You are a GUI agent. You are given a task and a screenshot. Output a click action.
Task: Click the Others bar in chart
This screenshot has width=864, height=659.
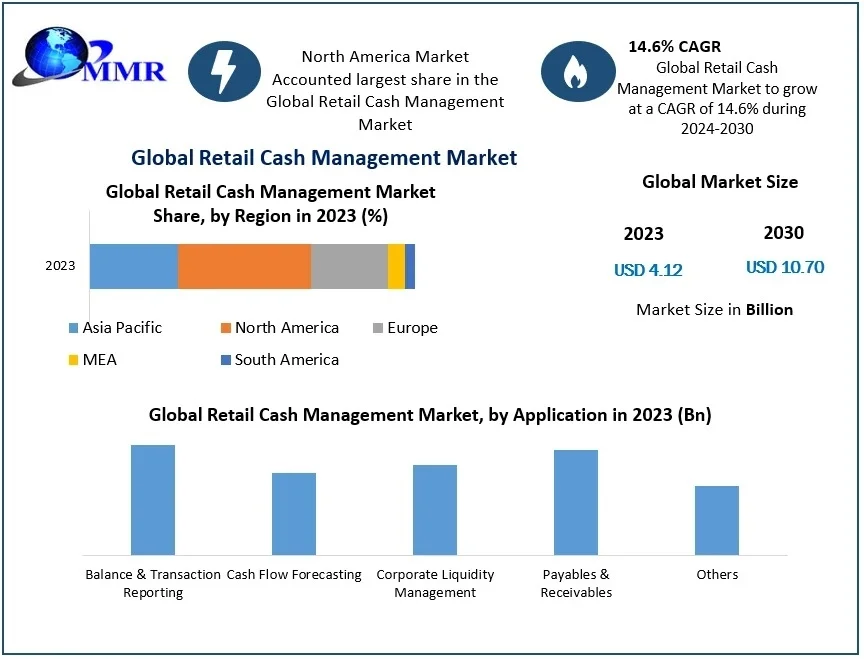[717, 520]
